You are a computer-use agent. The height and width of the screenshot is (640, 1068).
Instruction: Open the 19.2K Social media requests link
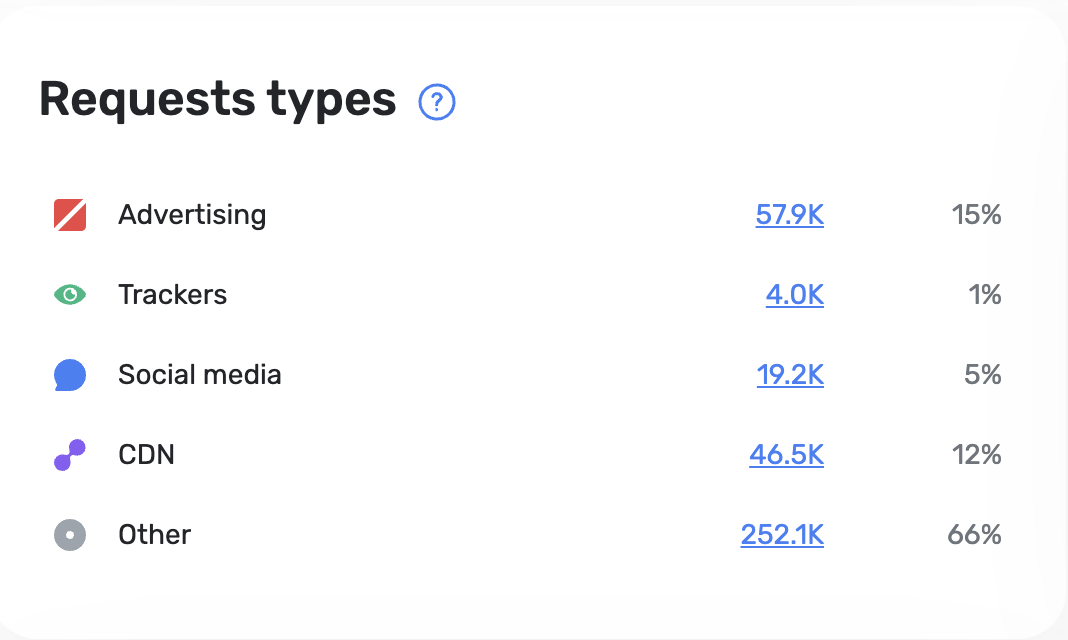click(x=790, y=375)
